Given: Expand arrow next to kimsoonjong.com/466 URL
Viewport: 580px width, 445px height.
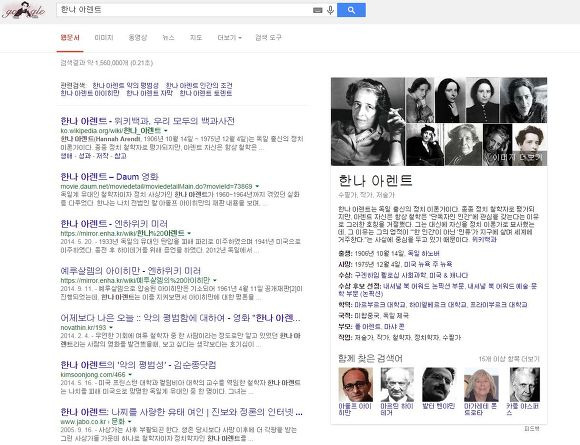Looking at the screenshot, I should pos(130,375).
